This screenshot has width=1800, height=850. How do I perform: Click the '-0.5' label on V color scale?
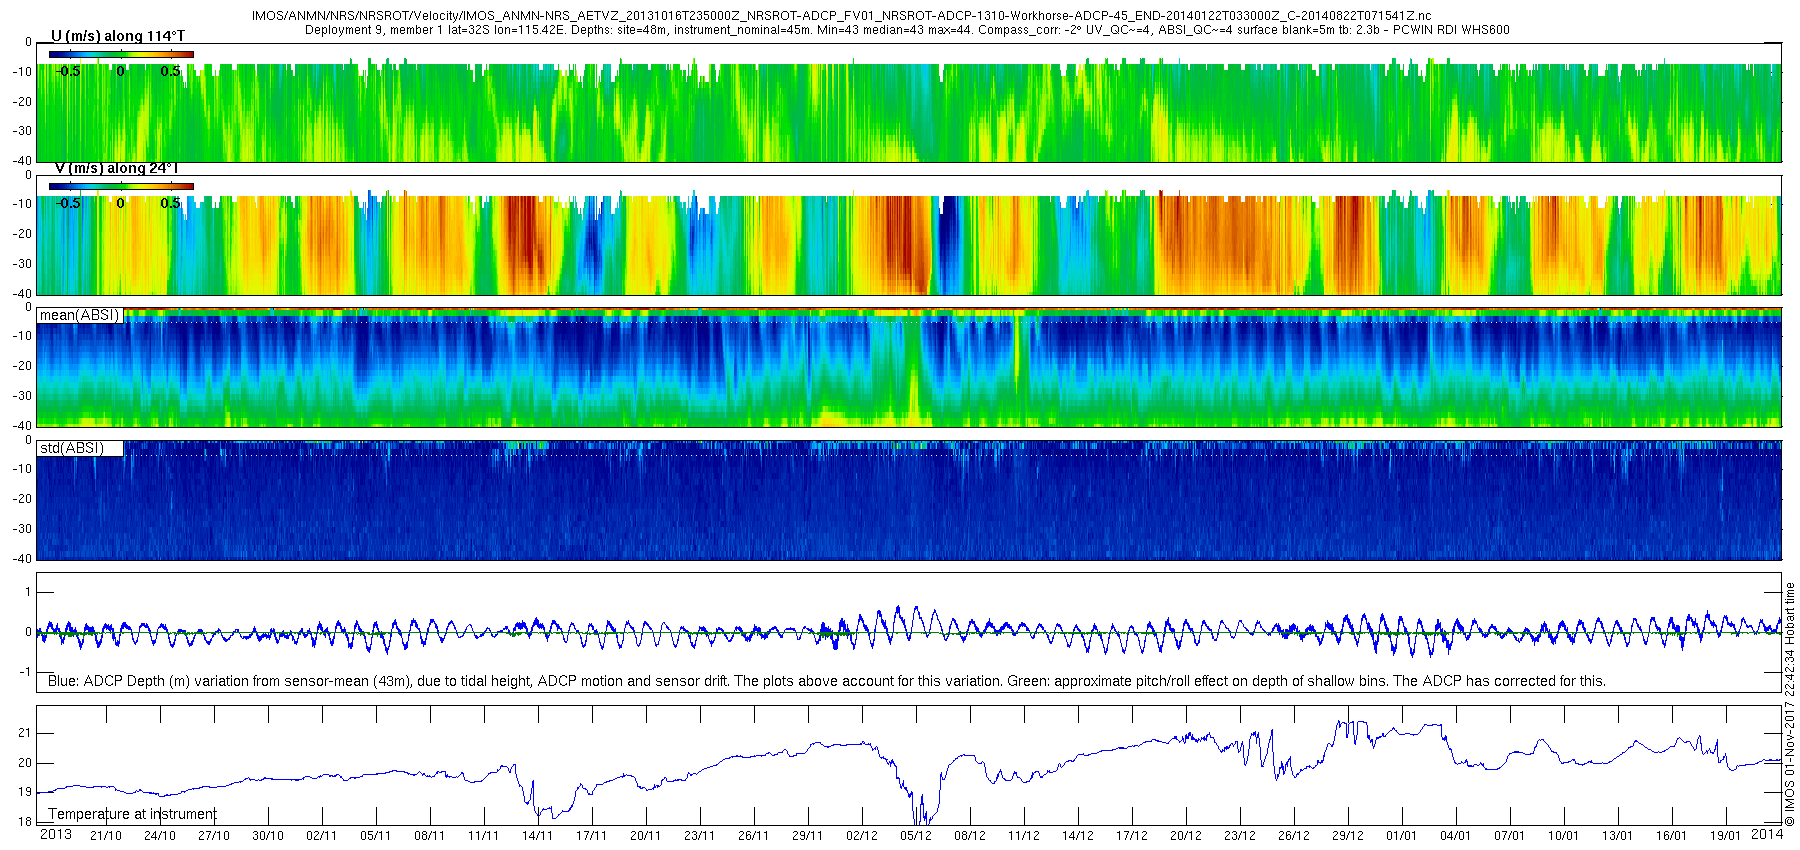pyautogui.click(x=68, y=203)
